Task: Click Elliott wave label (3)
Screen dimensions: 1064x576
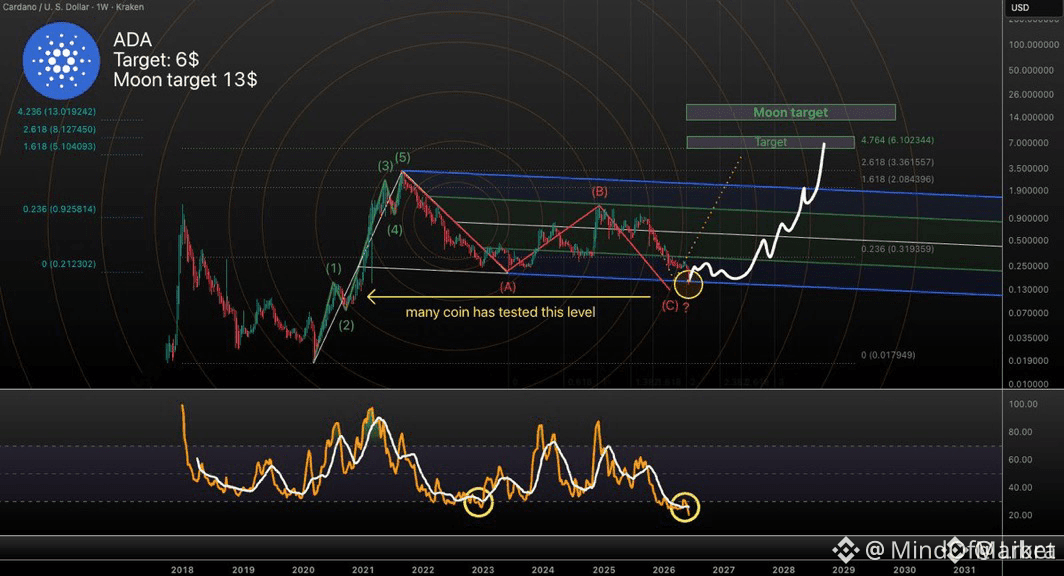Action: point(385,166)
